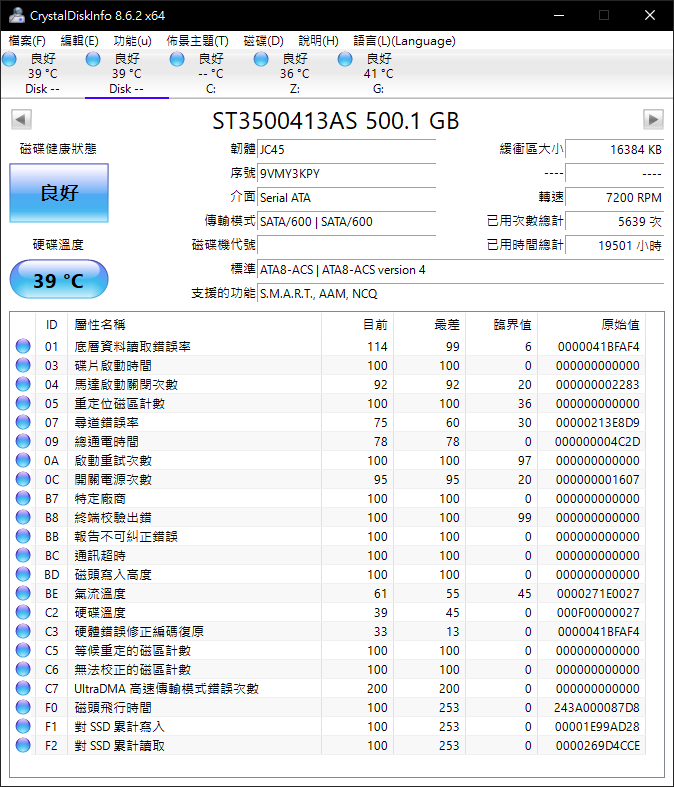This screenshot has width=674, height=787.
Task: Click status orb for attribute BB row
Action: coord(23,536)
